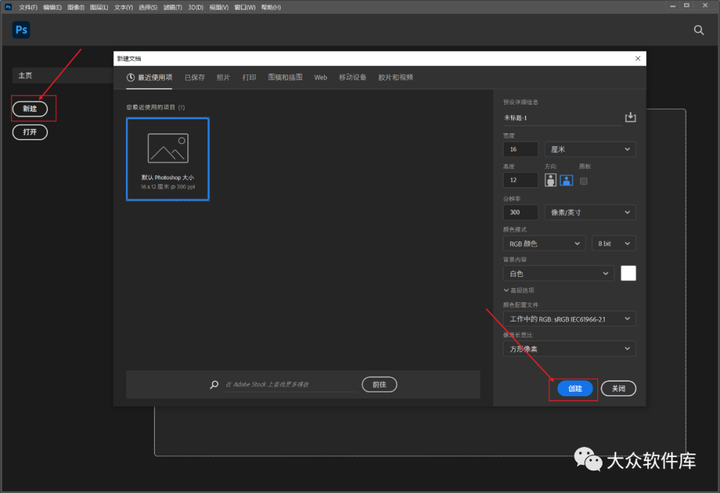Open the 文件(F) menu

pos(28,7)
